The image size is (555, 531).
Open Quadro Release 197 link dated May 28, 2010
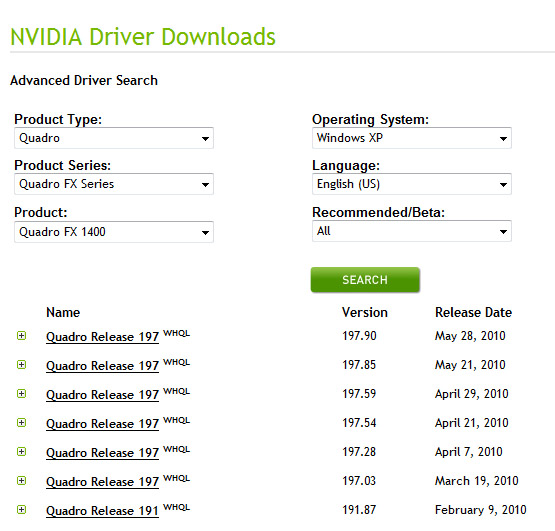(102, 337)
